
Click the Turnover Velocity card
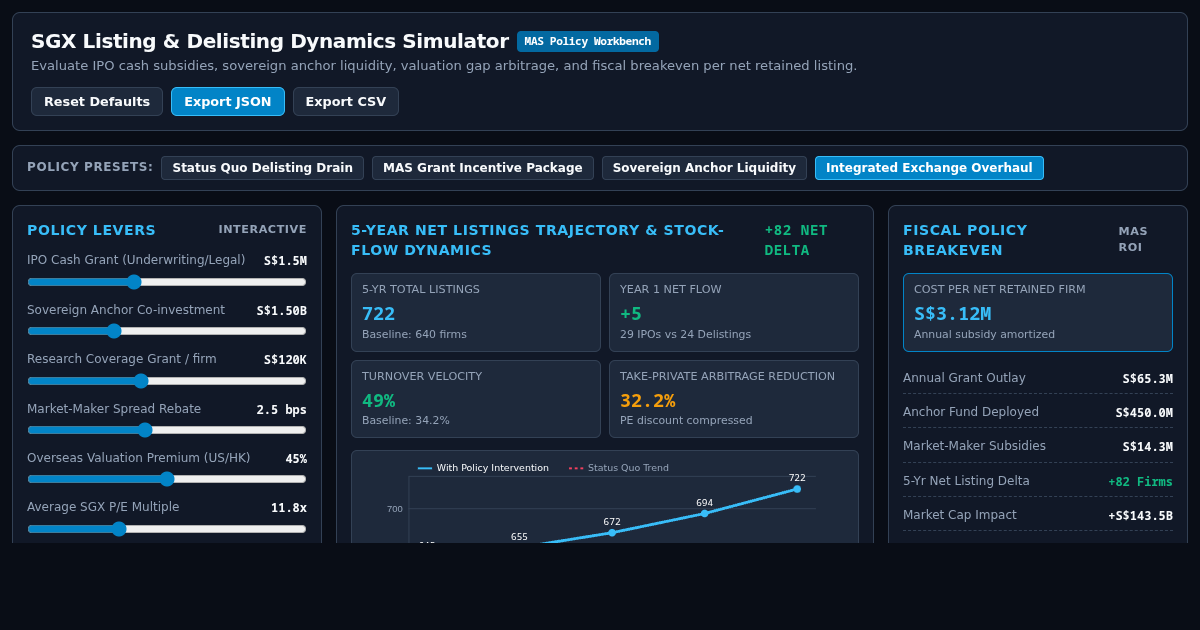476,399
